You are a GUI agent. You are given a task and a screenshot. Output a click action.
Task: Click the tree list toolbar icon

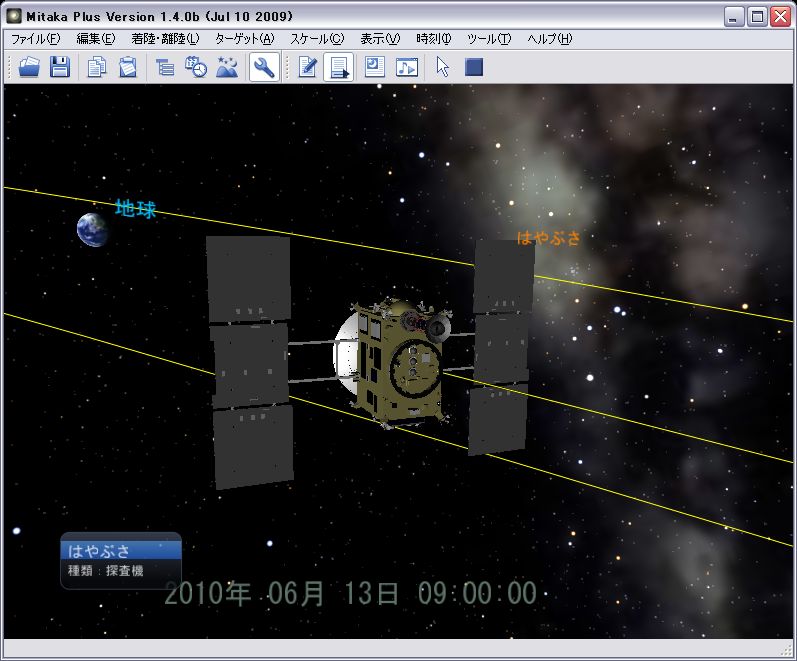pyautogui.click(x=165, y=67)
